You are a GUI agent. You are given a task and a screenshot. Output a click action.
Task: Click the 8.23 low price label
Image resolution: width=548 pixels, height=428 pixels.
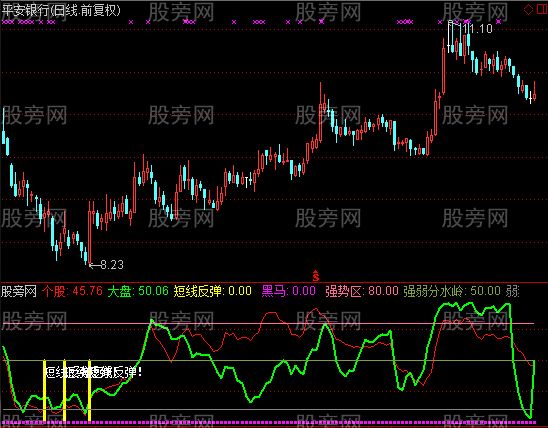(x=112, y=264)
